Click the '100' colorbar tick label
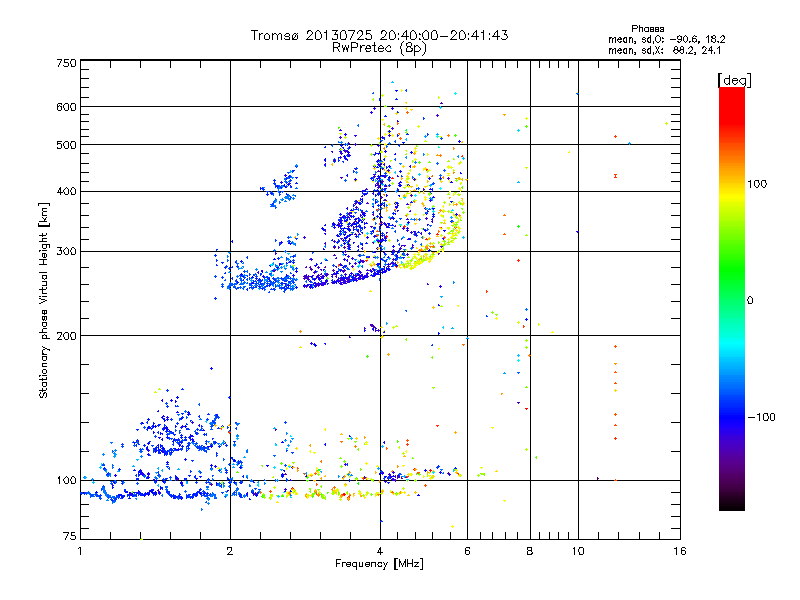This screenshot has width=800, height=600. click(x=757, y=184)
